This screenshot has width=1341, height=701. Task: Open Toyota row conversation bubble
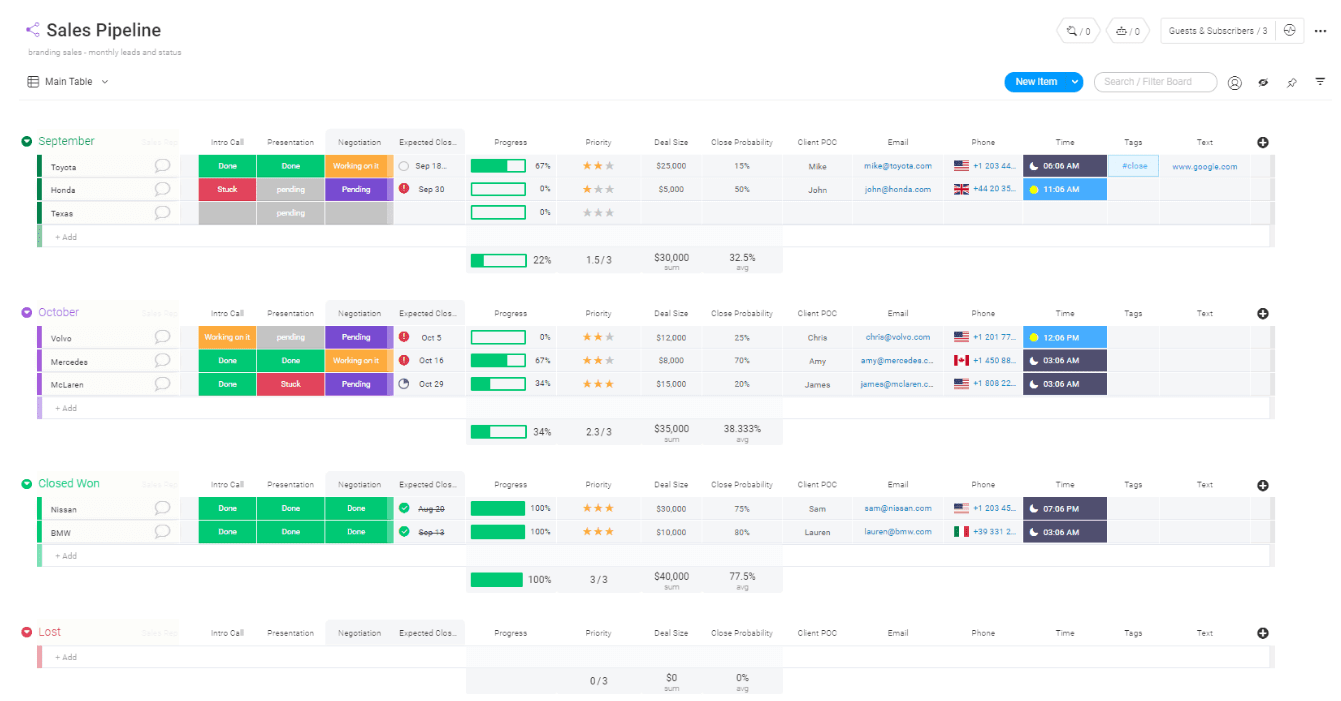(x=163, y=166)
